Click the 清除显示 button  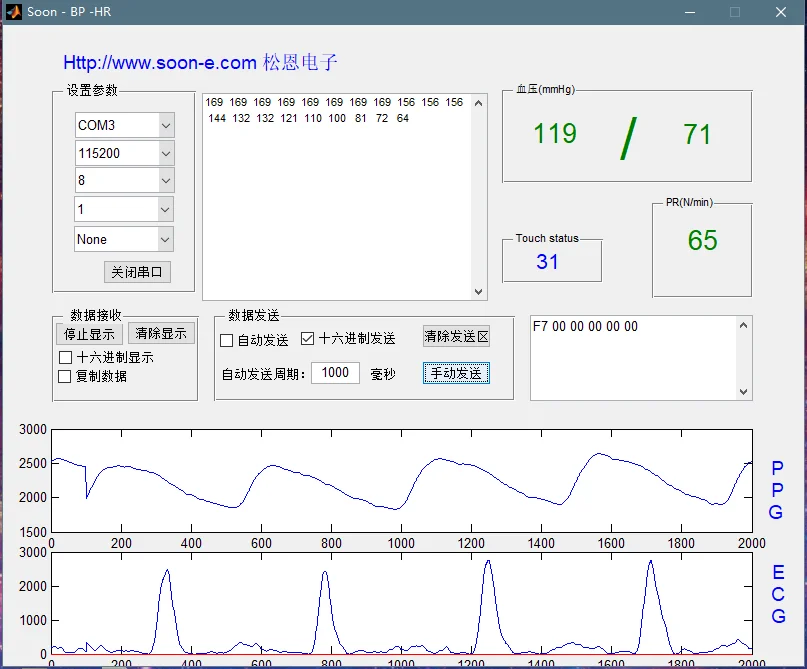(x=161, y=333)
